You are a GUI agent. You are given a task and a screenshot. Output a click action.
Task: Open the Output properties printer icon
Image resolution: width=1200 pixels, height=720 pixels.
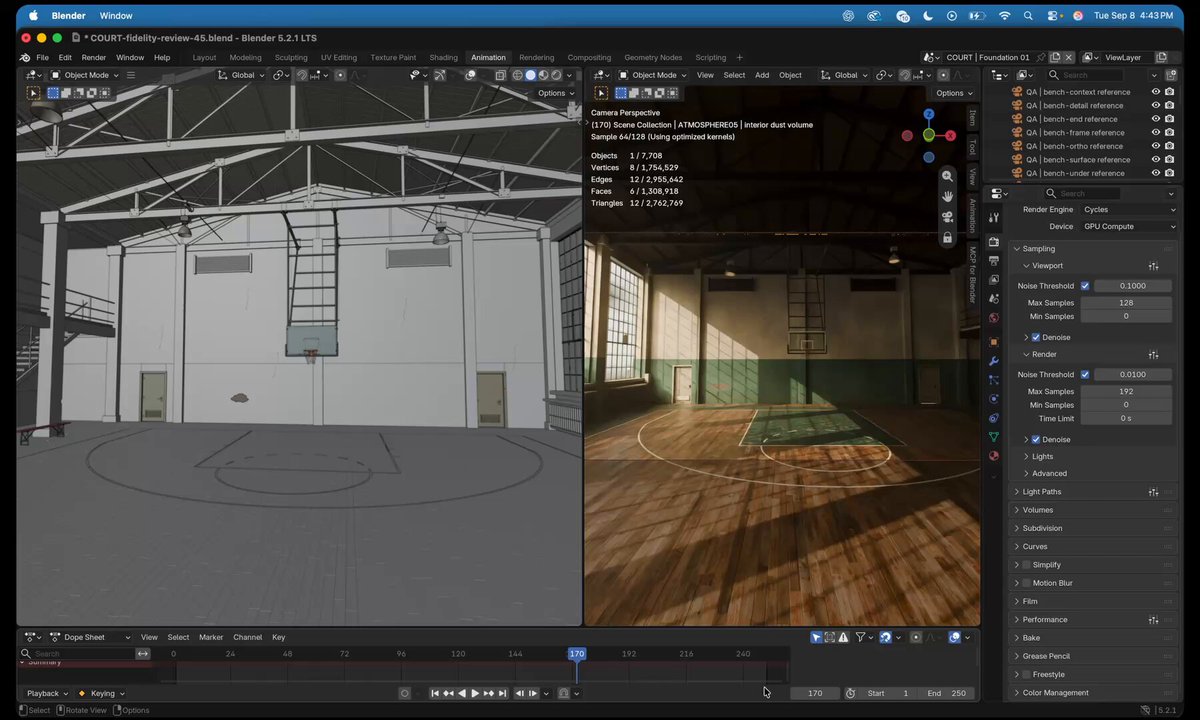pos(994,261)
